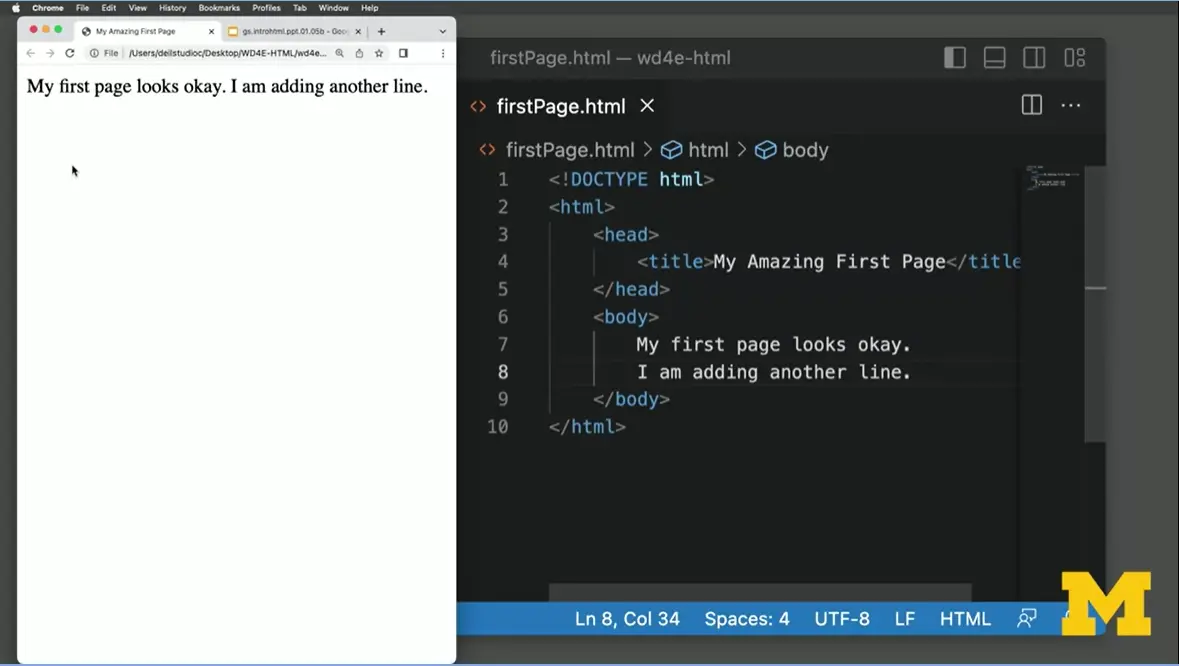Reload the page in Chrome

tap(69, 53)
